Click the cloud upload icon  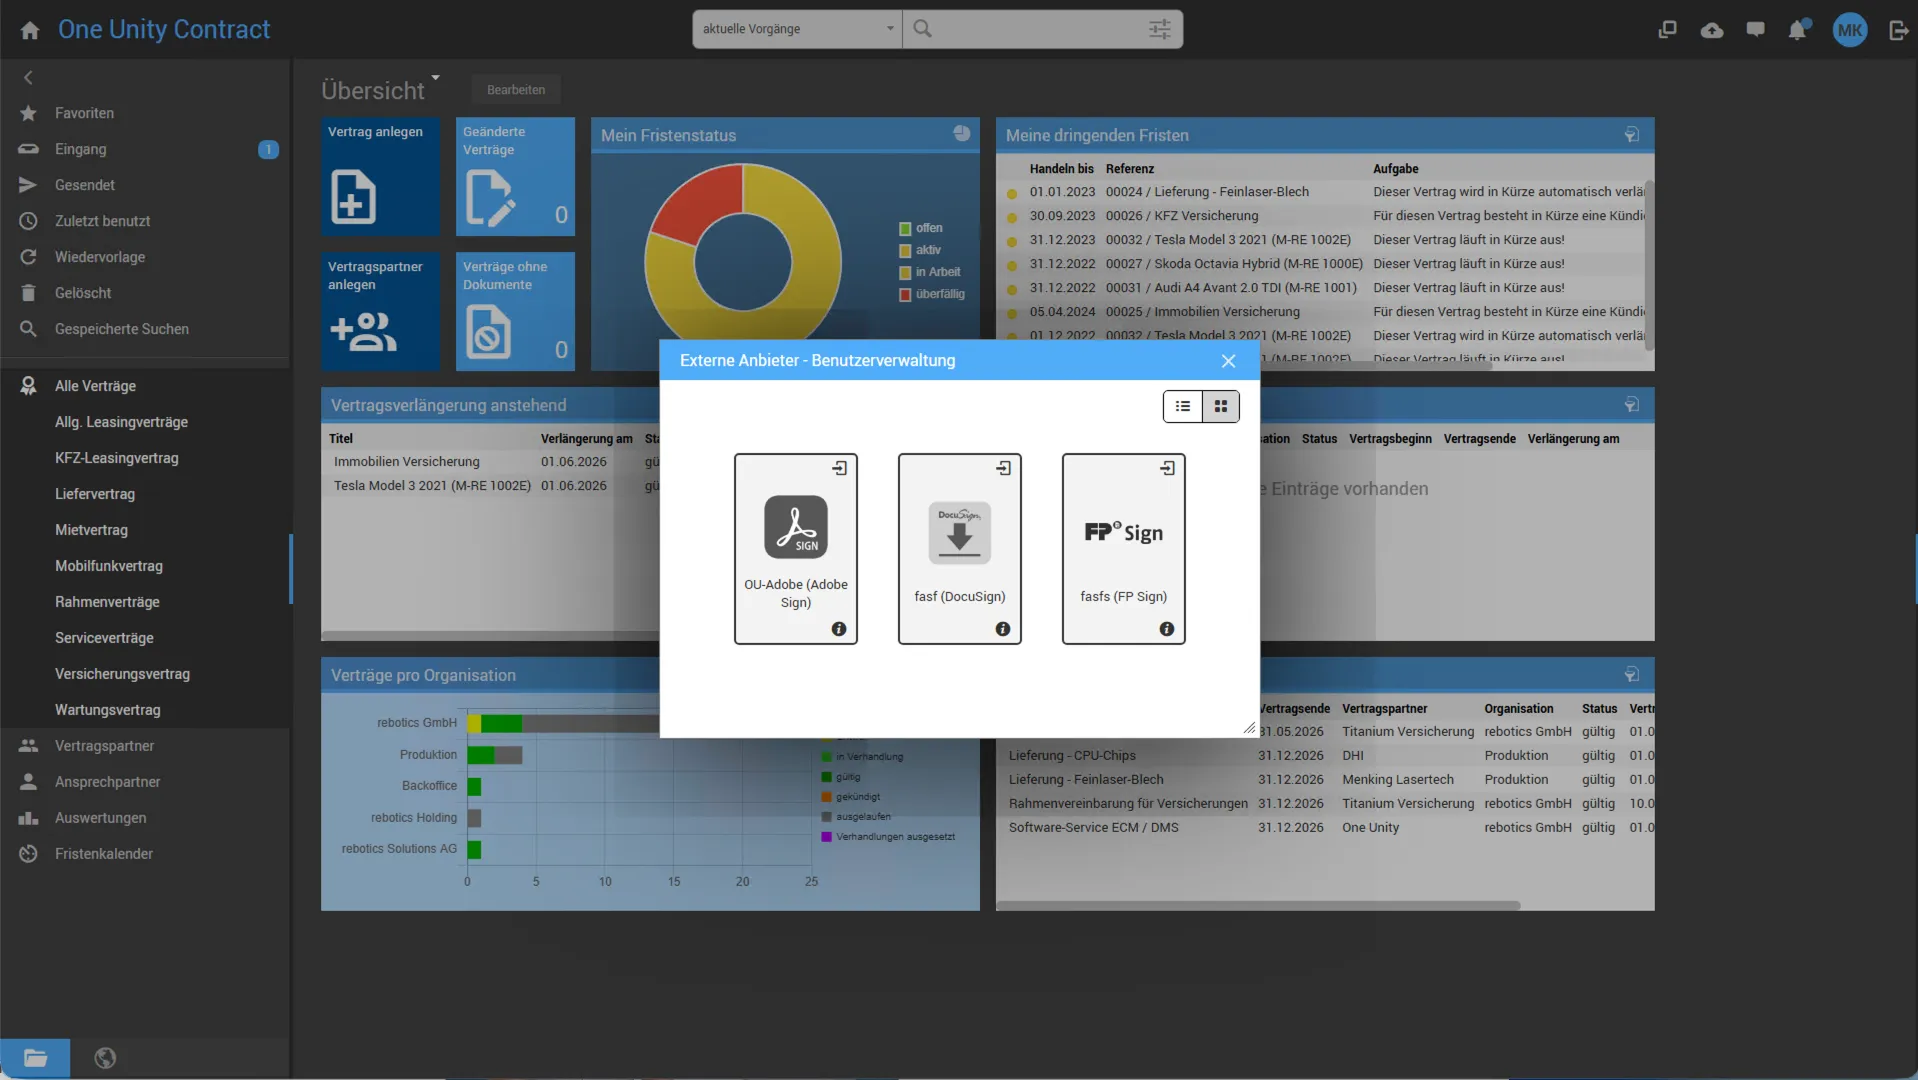[x=1712, y=30]
